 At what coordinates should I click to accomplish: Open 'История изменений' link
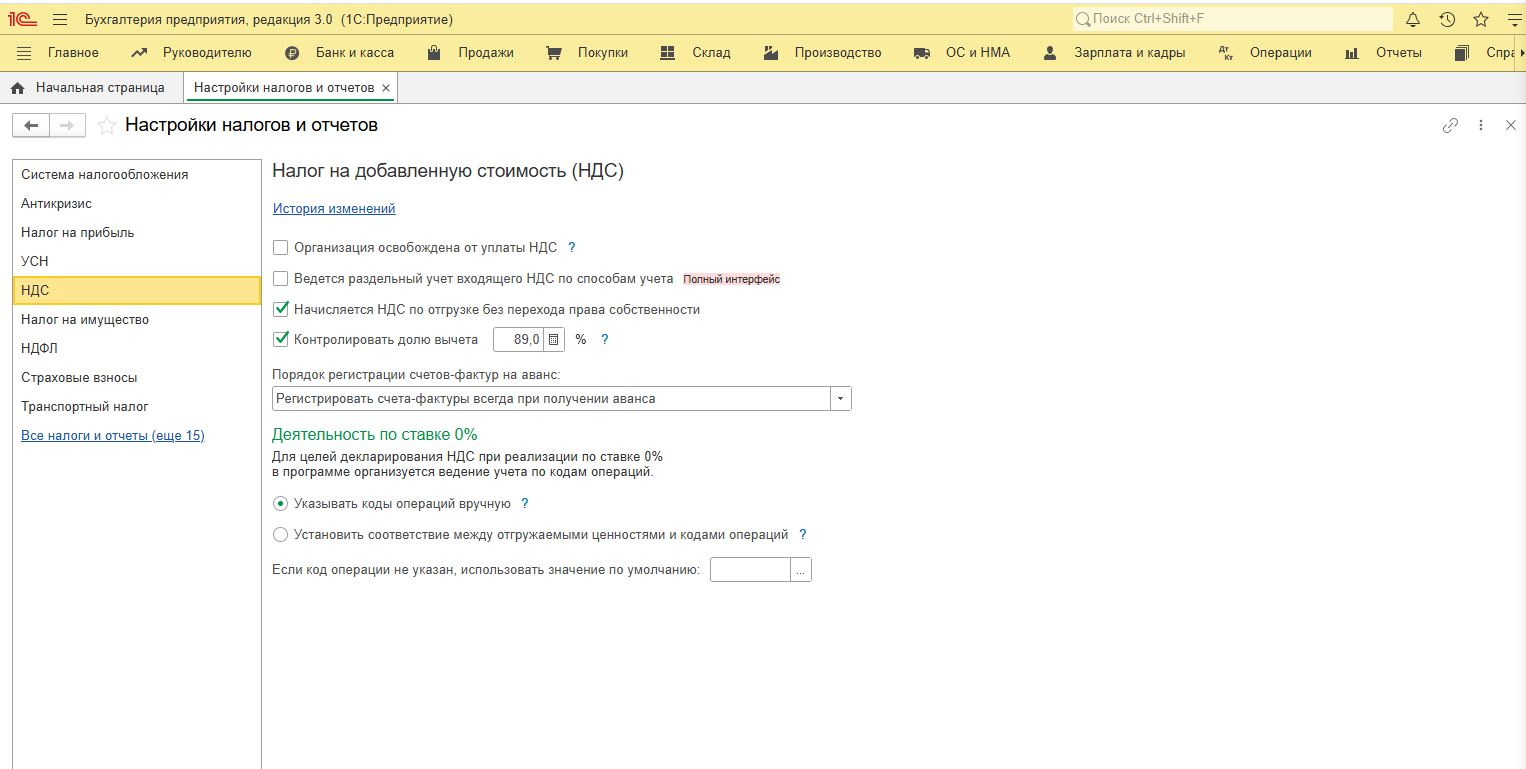pyautogui.click(x=334, y=209)
